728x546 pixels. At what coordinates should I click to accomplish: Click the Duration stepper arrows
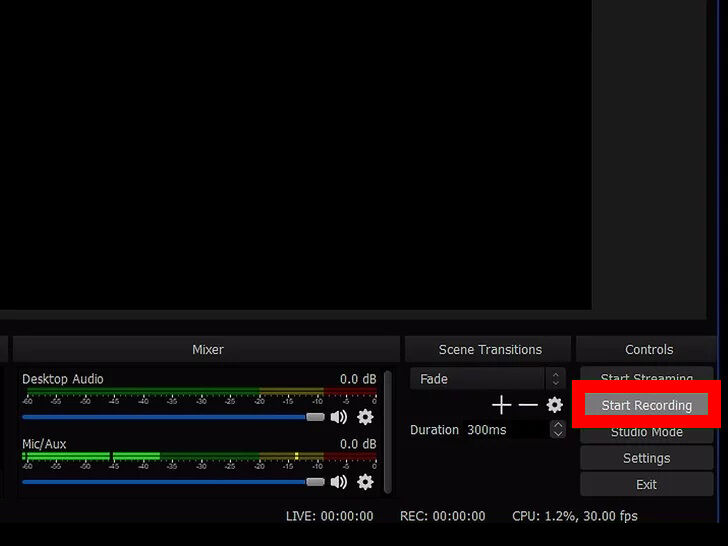pyautogui.click(x=557, y=429)
